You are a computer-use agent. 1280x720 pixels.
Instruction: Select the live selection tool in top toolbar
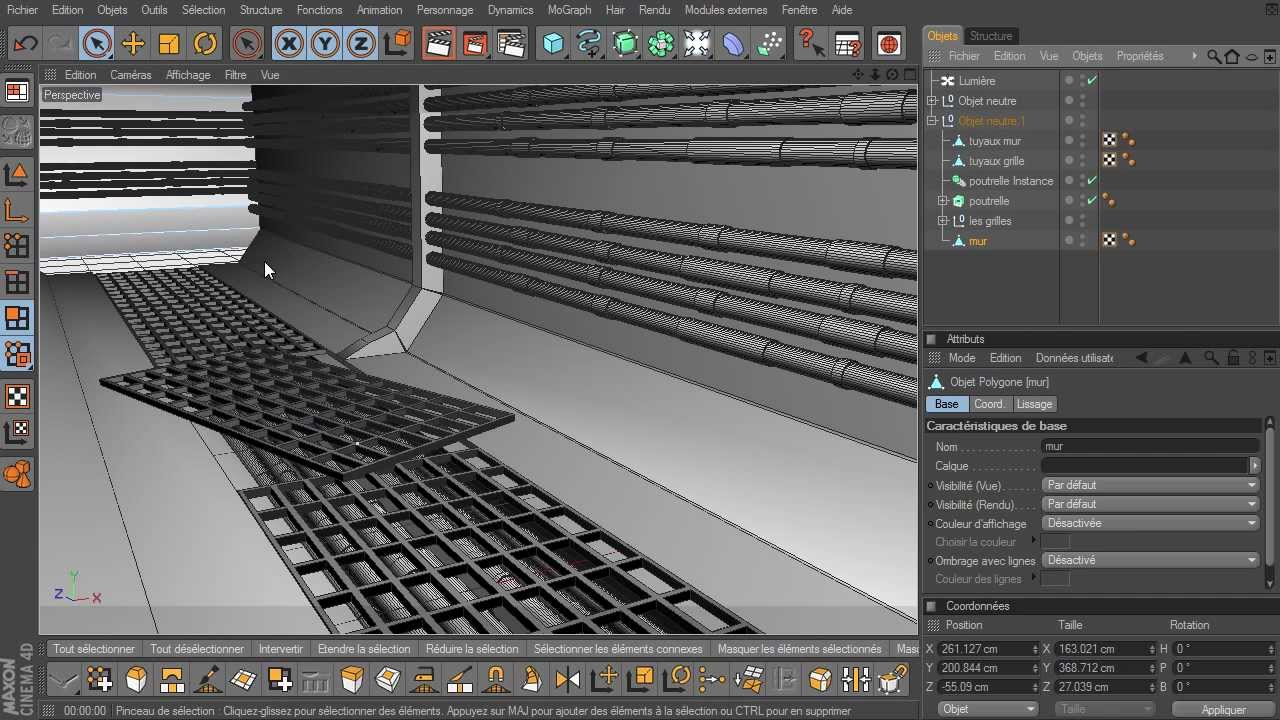(97, 44)
